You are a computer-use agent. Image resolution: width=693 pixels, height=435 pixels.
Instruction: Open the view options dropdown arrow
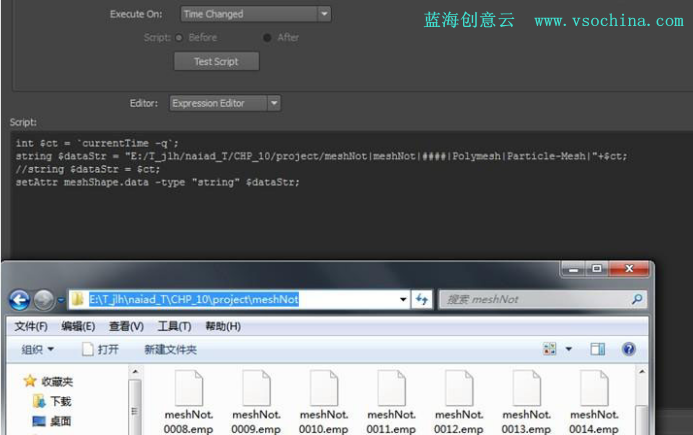[569, 349]
